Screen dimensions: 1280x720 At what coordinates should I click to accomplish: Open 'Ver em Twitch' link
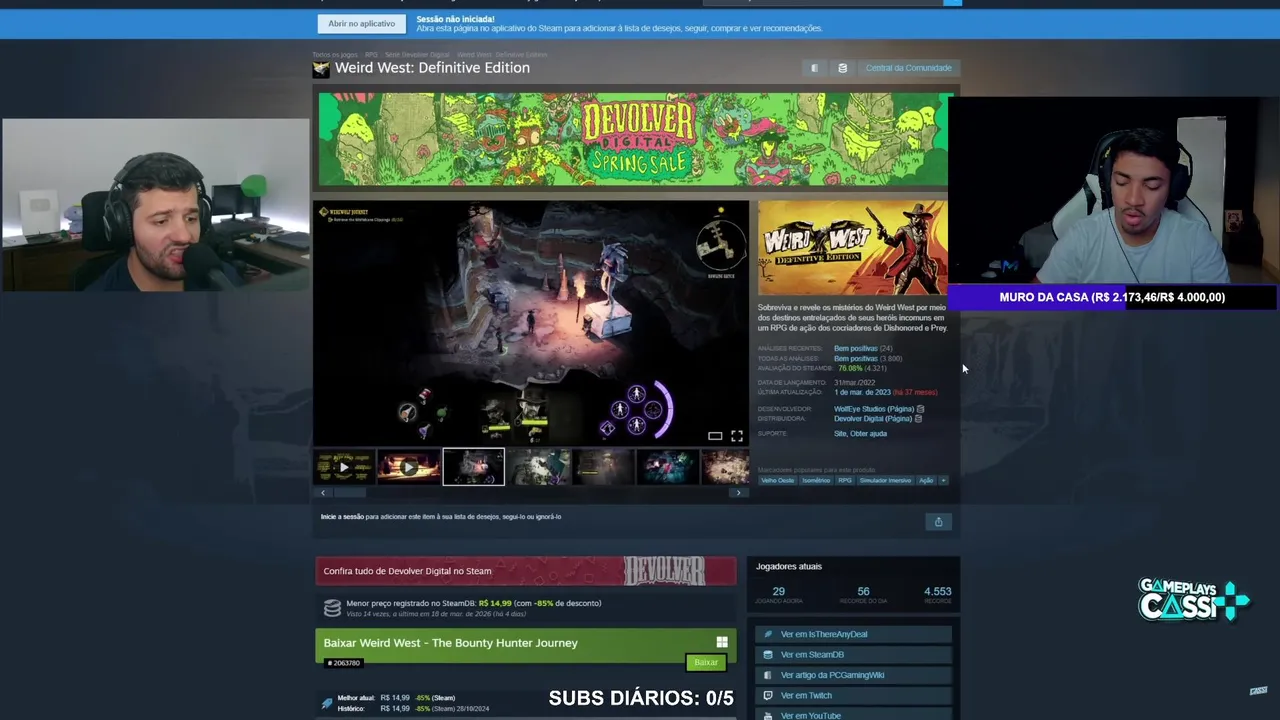(x=853, y=695)
